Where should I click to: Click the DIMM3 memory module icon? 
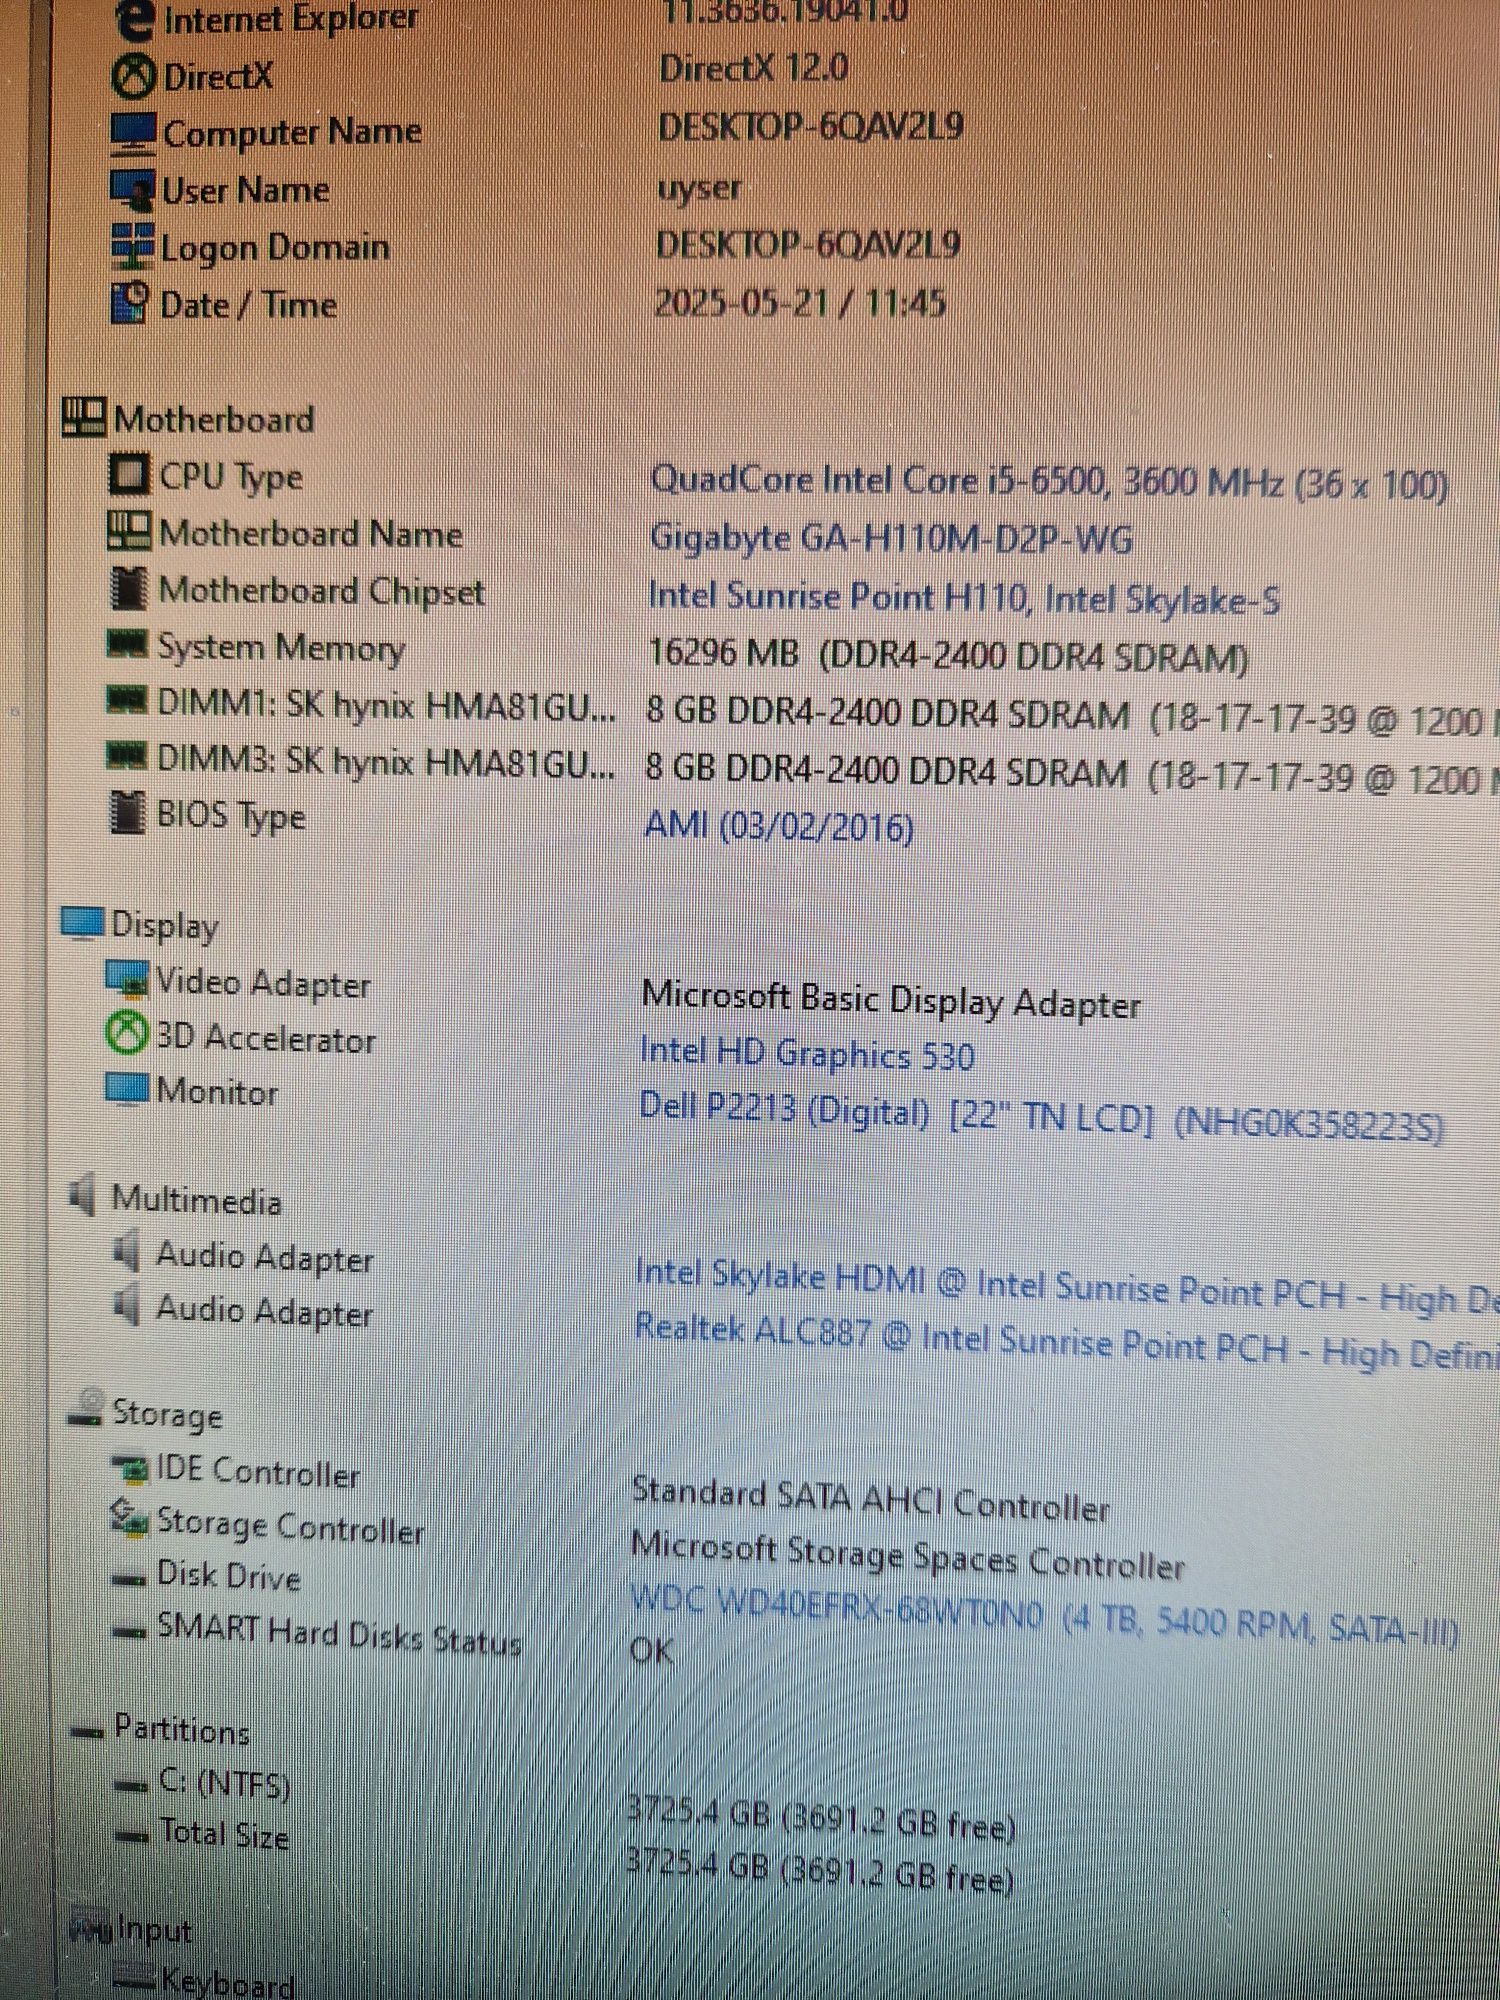(x=127, y=757)
